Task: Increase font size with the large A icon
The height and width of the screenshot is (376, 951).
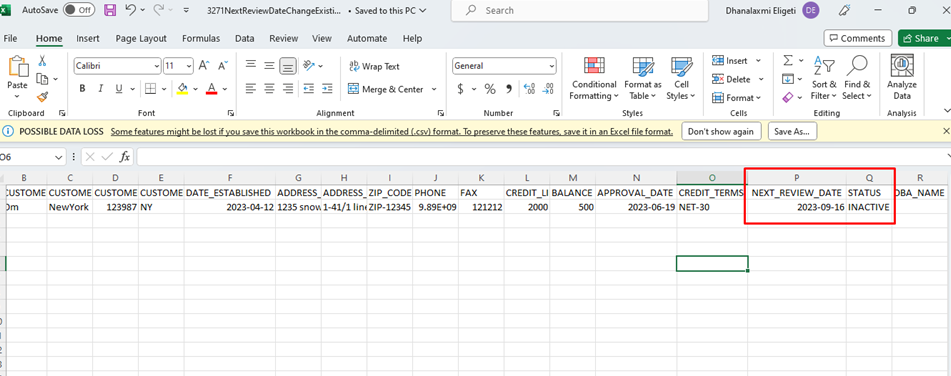Action: [x=204, y=65]
